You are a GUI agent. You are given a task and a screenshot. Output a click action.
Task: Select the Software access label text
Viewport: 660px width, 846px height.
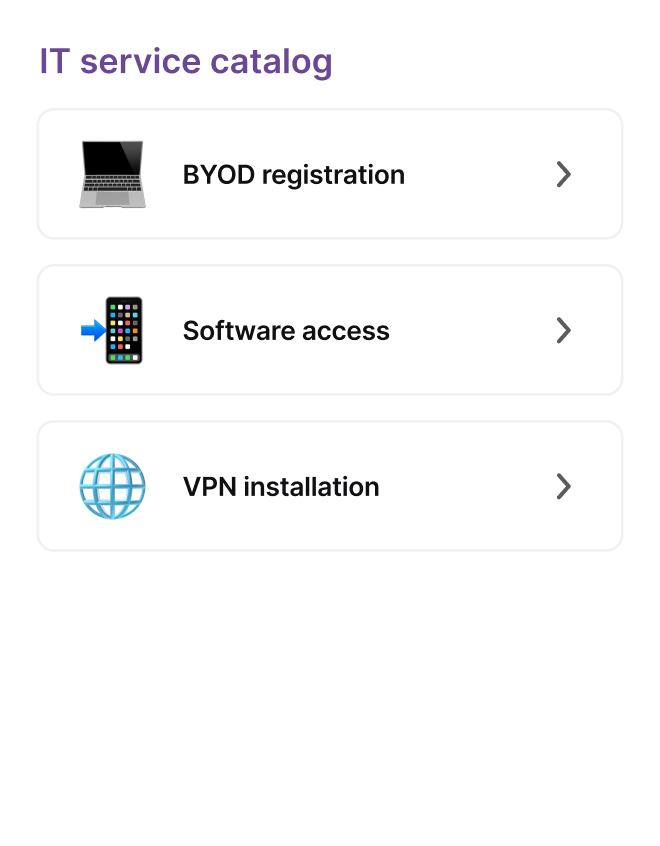[286, 330]
